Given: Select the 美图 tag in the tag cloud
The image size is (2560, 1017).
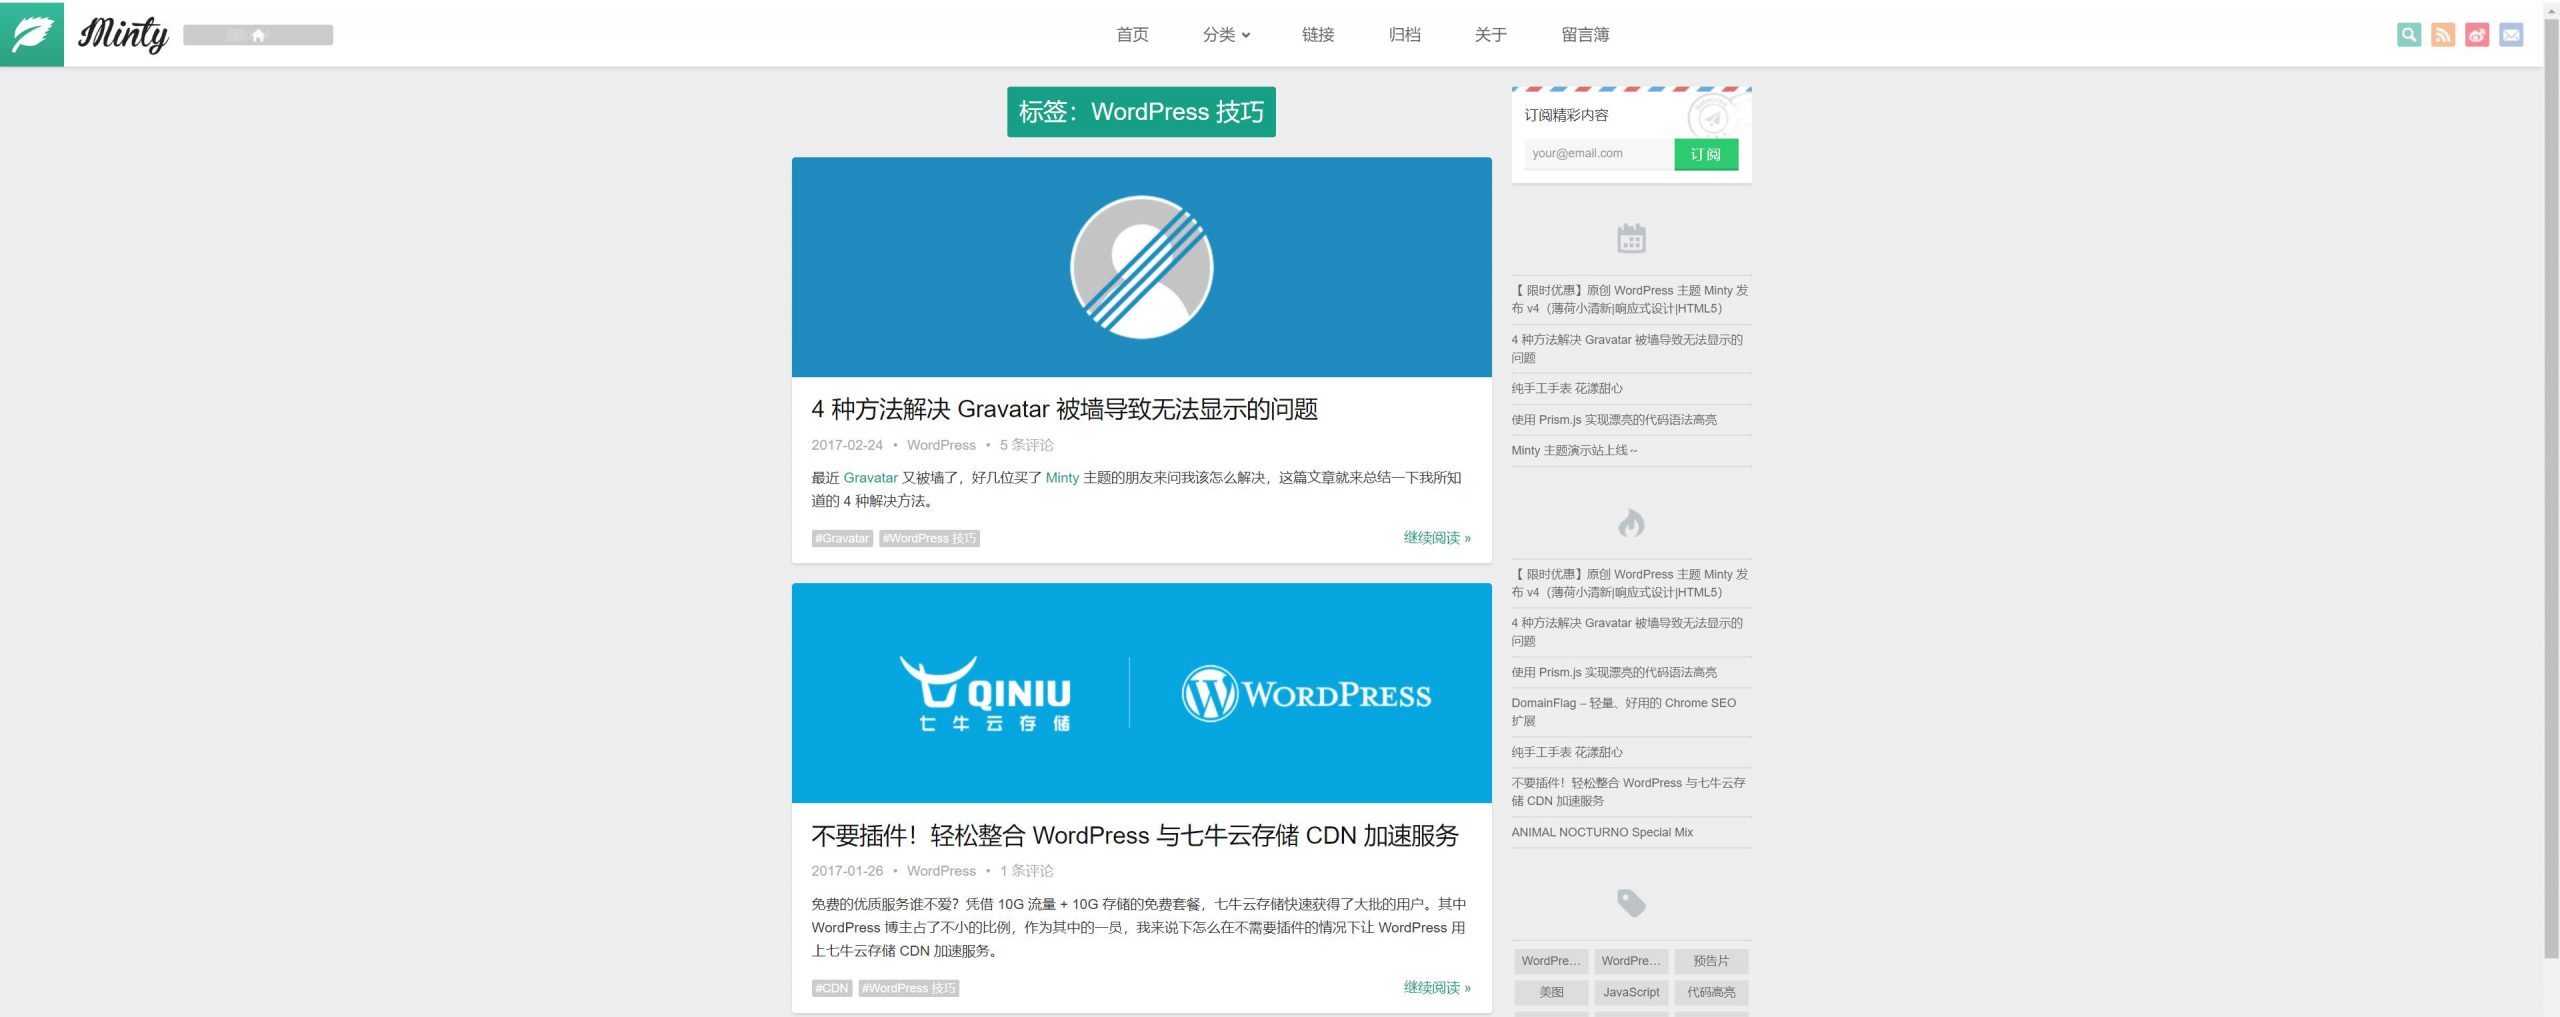Looking at the screenshot, I should [x=1551, y=992].
